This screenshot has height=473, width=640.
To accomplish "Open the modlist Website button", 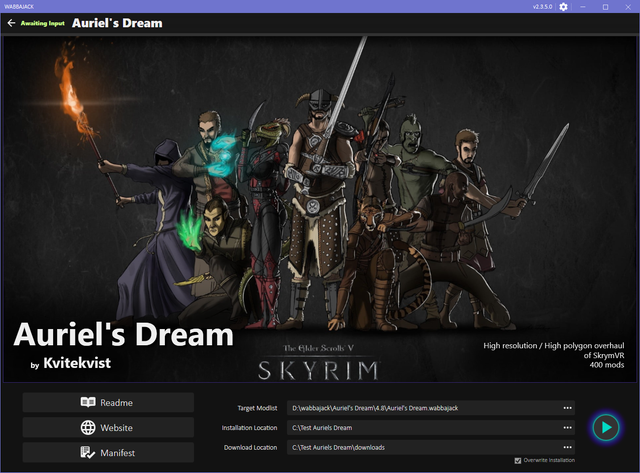I will click(108, 427).
